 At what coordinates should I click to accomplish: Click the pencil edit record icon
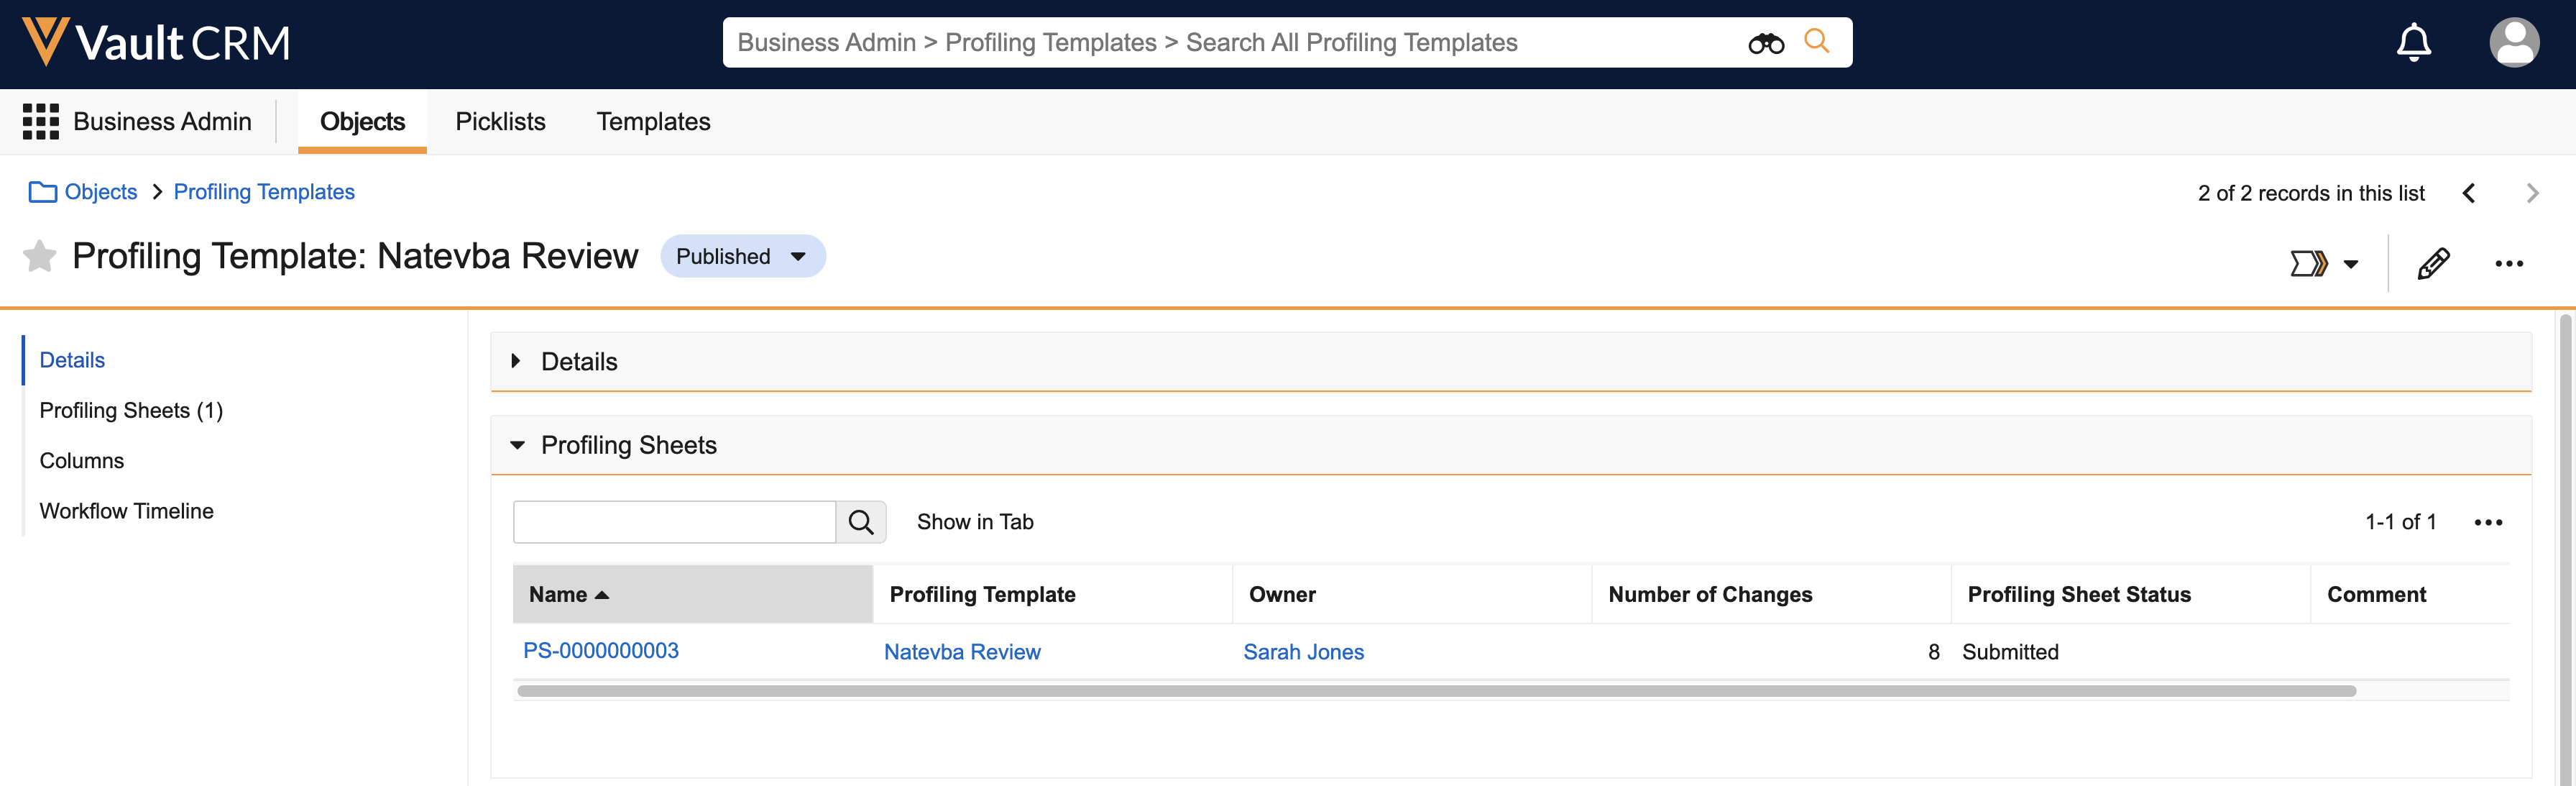2432,263
